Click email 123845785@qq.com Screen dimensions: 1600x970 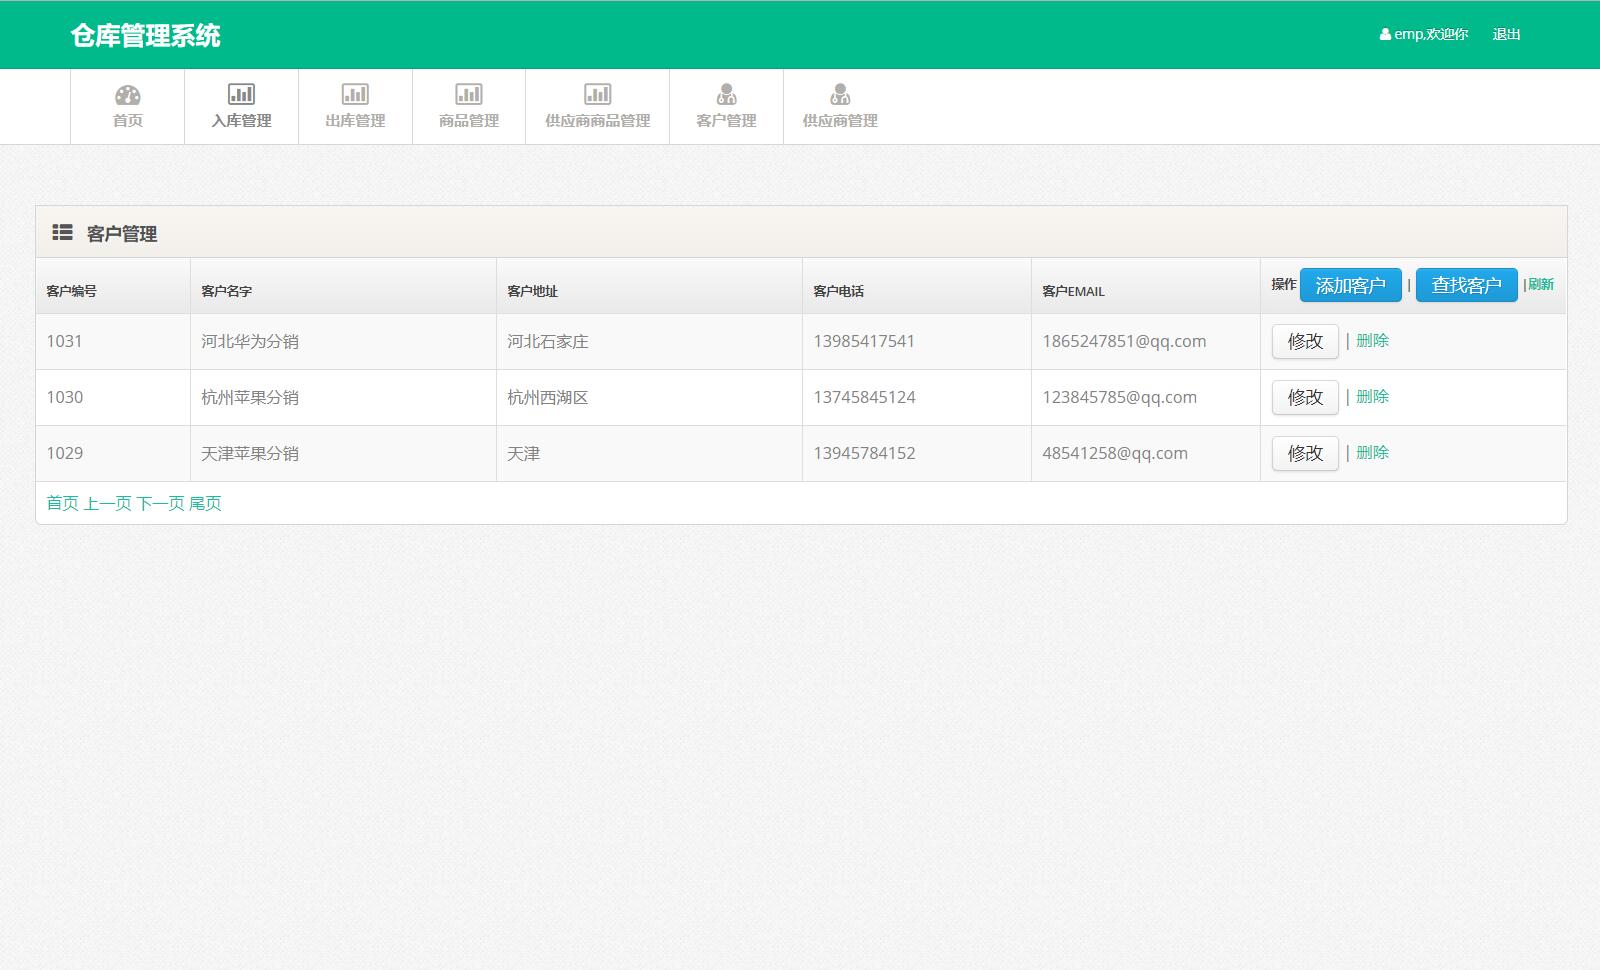1119,397
